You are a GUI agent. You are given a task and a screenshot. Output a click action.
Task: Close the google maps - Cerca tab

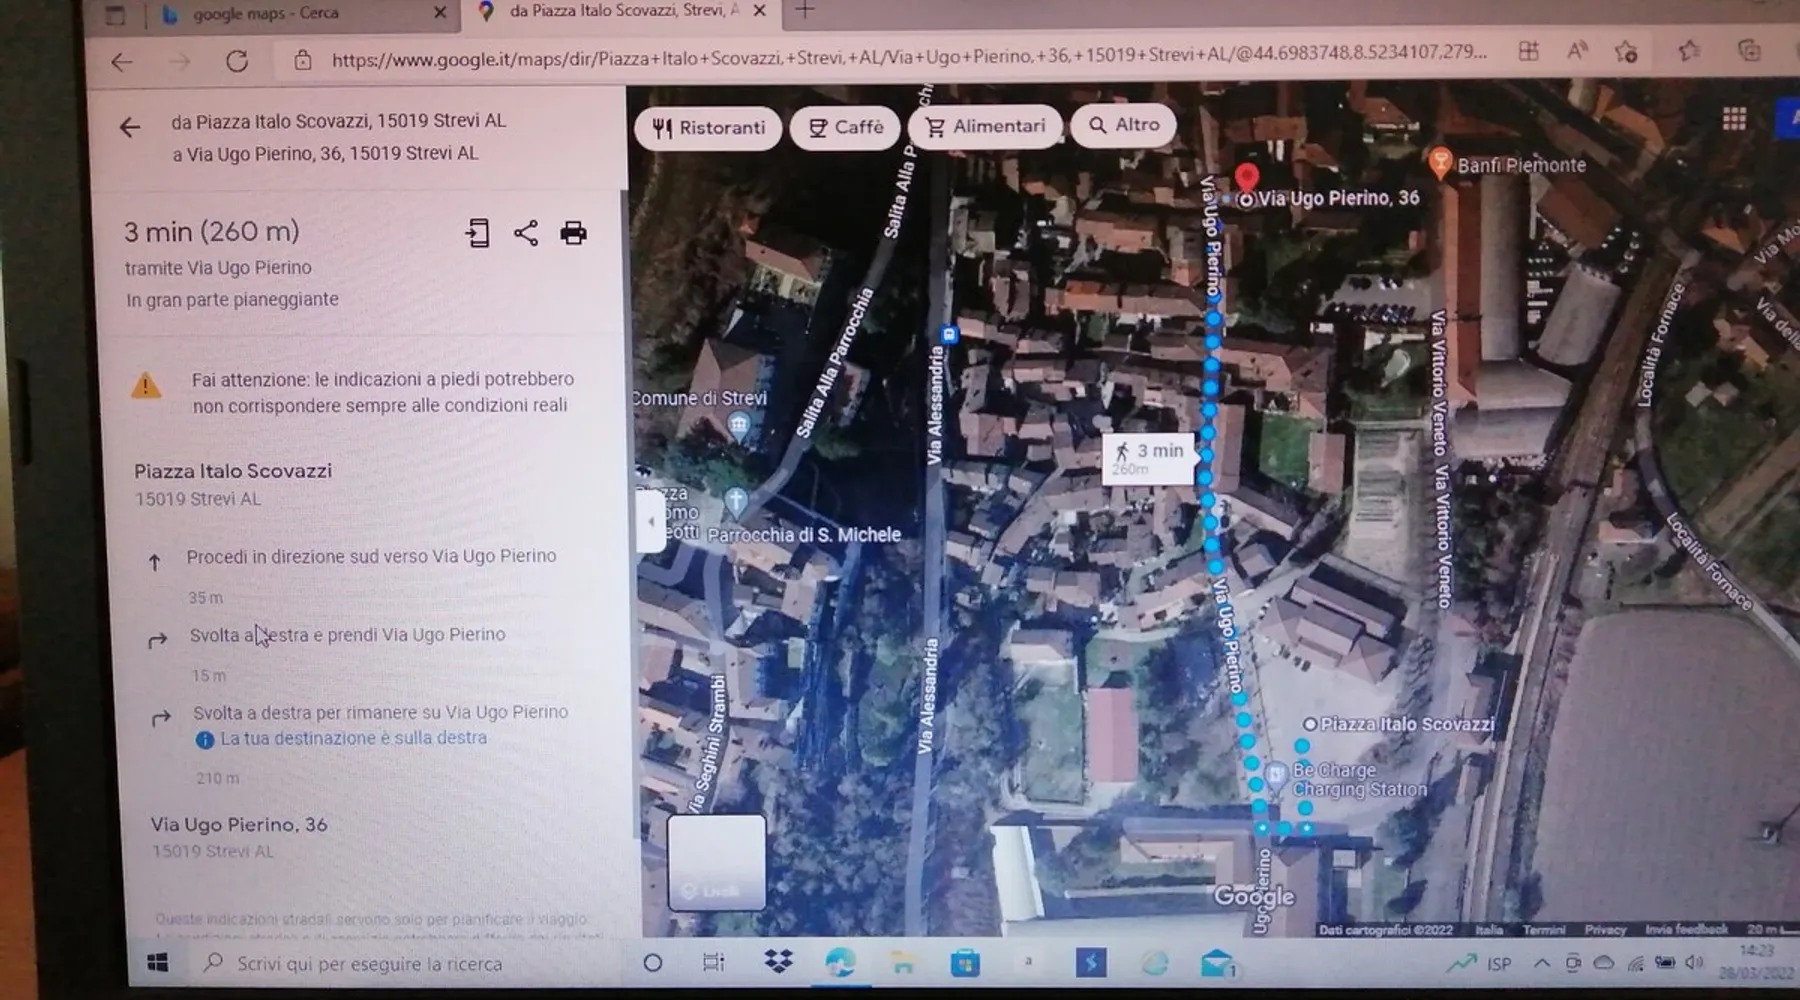(x=440, y=13)
